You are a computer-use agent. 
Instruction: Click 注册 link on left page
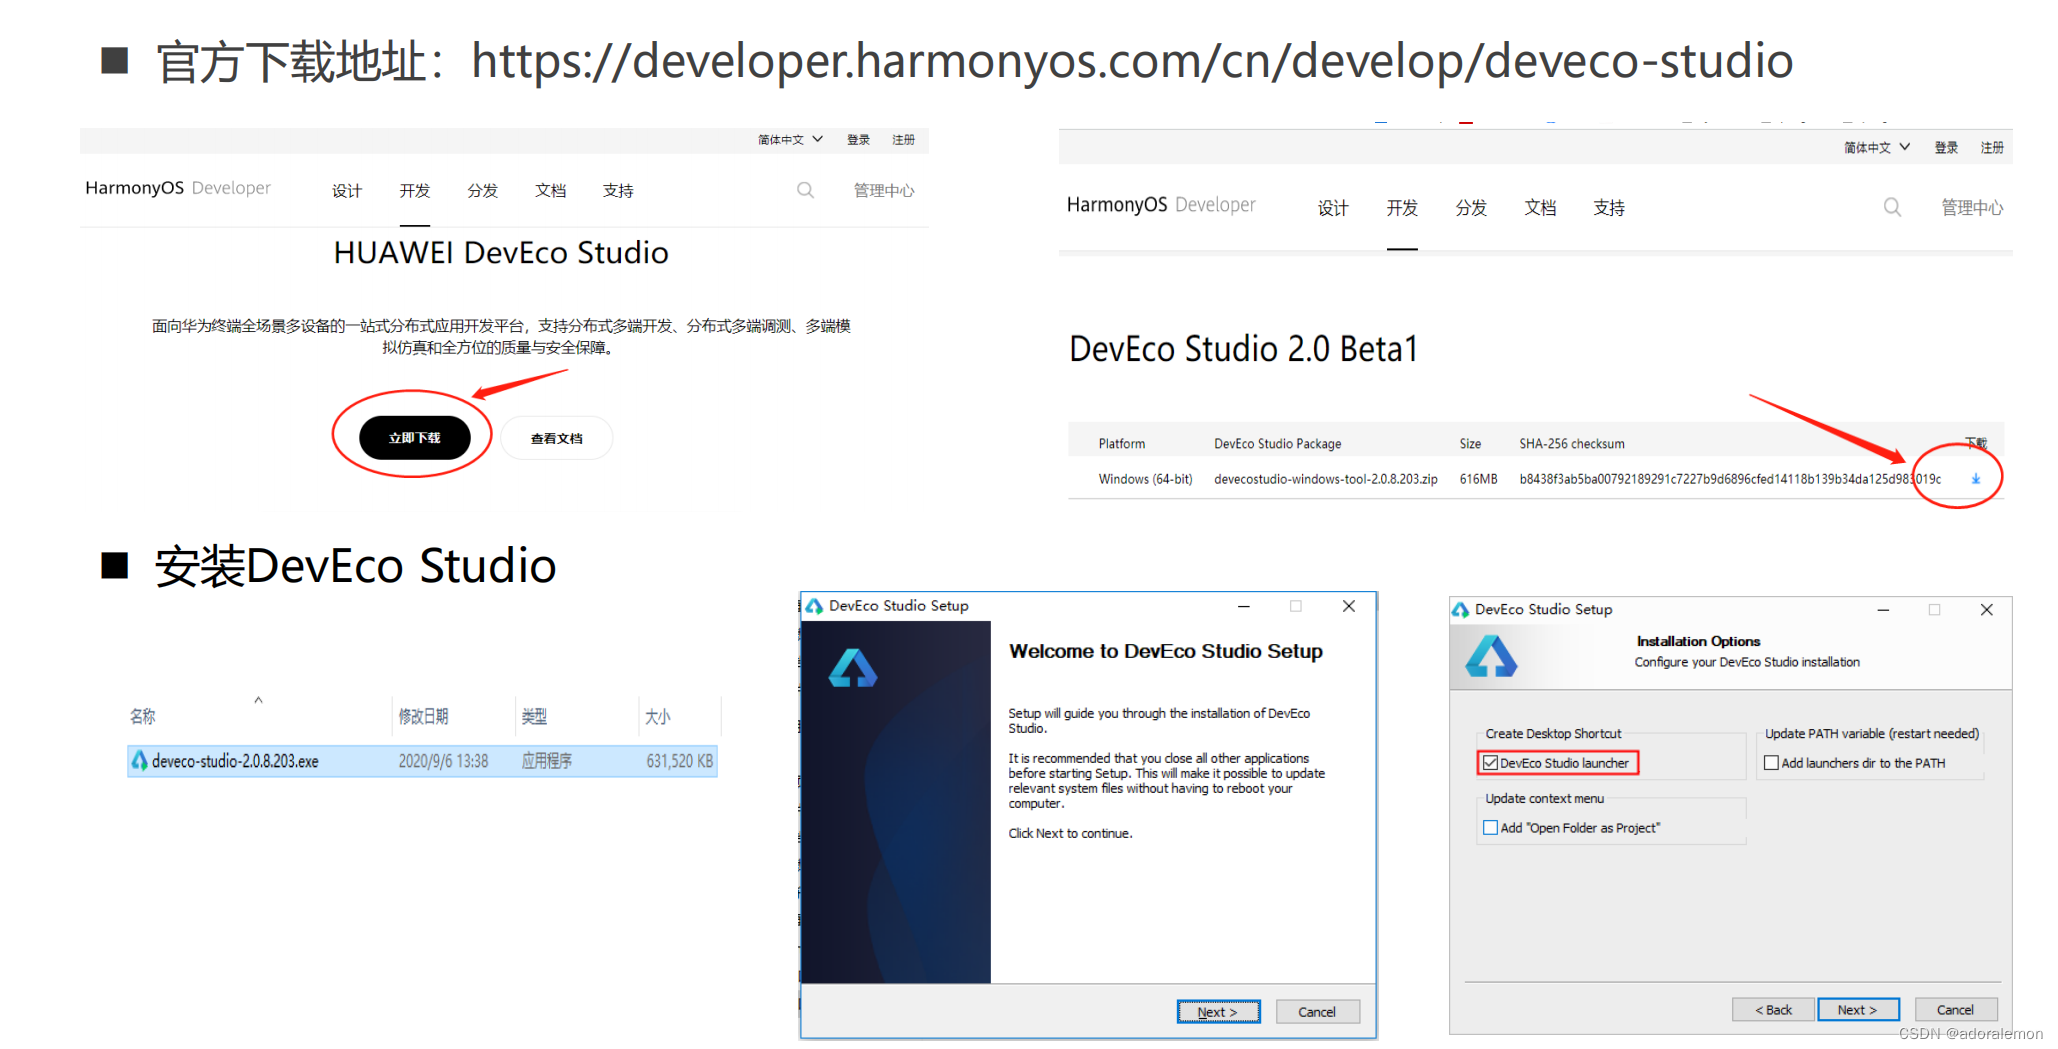tap(903, 140)
